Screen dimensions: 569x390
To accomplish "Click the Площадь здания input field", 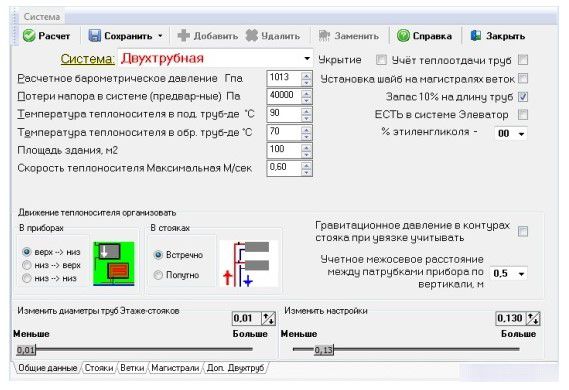I will point(284,150).
